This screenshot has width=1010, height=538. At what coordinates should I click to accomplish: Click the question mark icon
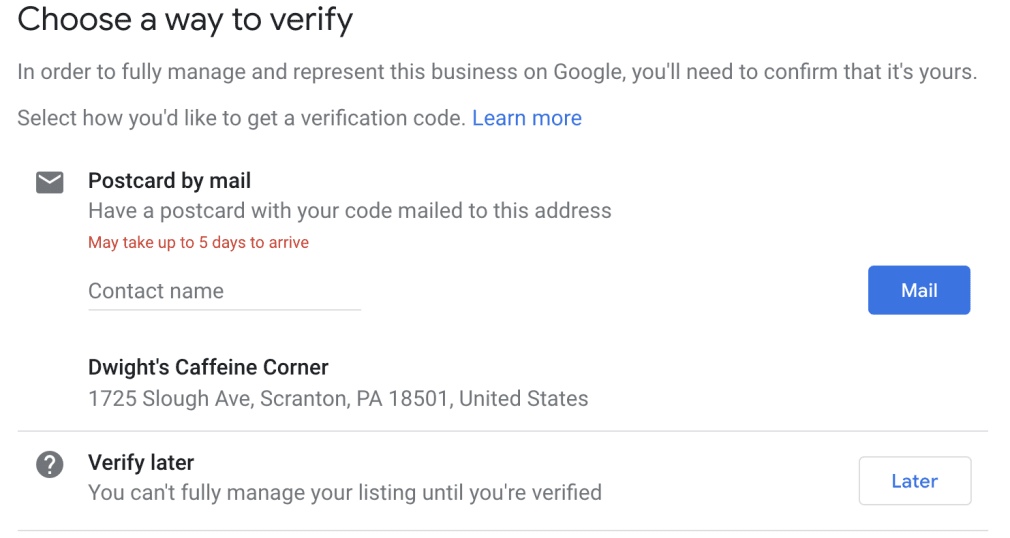49,464
